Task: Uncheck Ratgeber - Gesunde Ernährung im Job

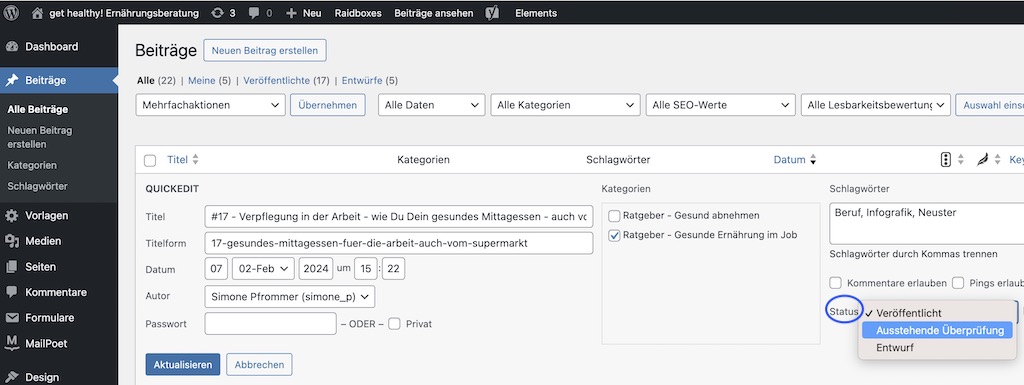Action: tap(614, 236)
